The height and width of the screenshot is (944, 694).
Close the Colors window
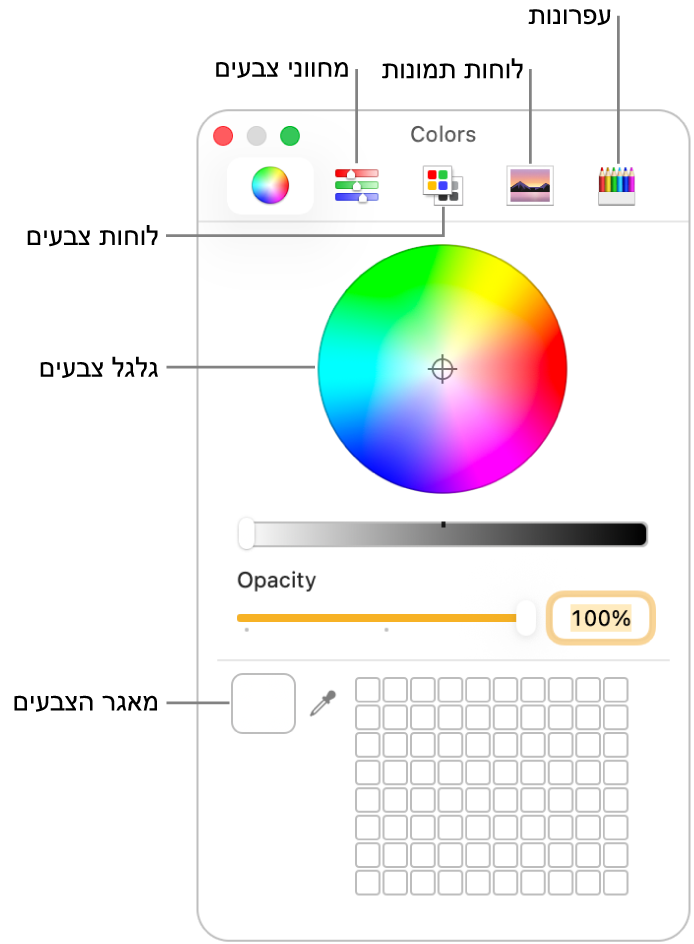pyautogui.click(x=224, y=136)
